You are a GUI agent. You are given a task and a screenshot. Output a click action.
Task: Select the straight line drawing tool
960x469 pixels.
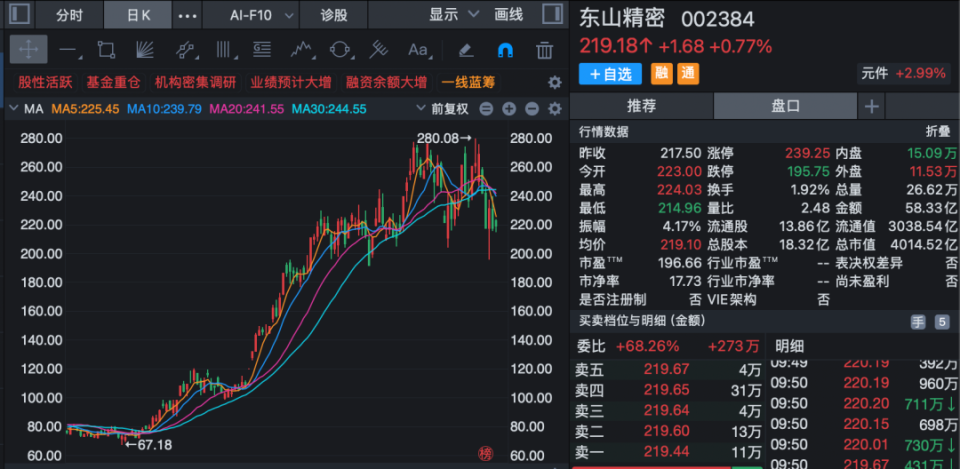[x=68, y=50]
